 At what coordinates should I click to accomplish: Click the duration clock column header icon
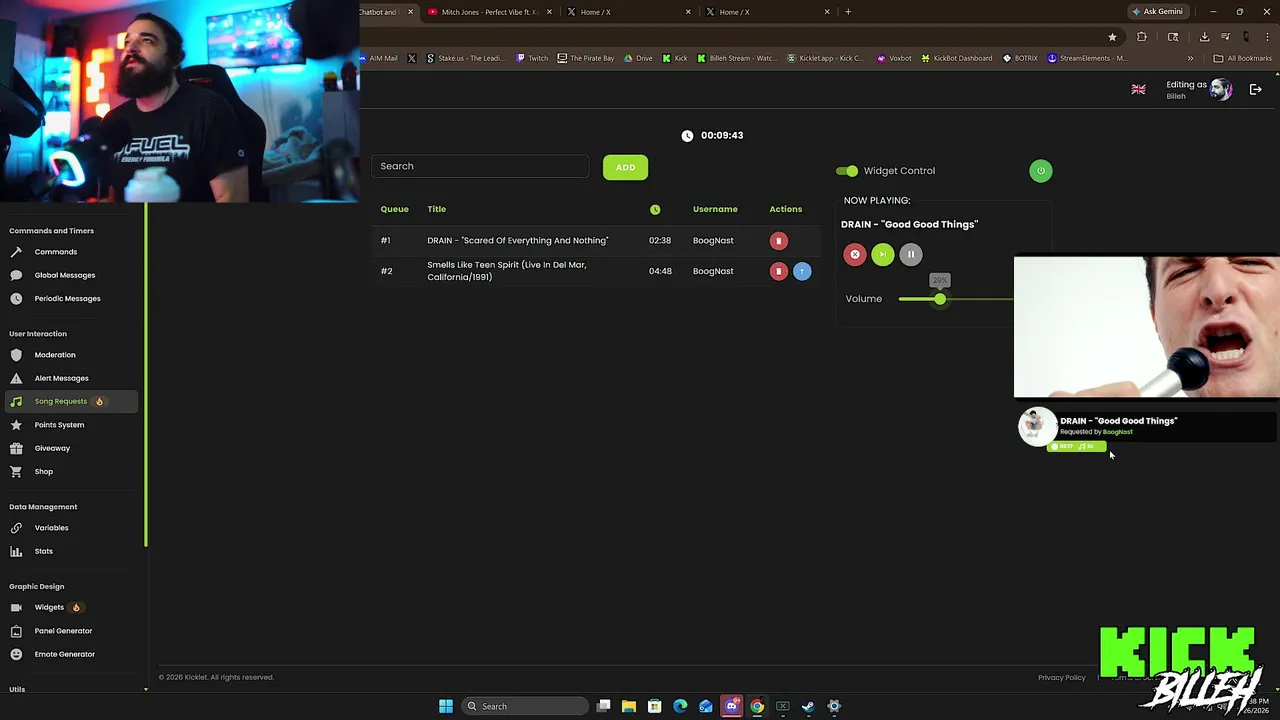(x=655, y=209)
